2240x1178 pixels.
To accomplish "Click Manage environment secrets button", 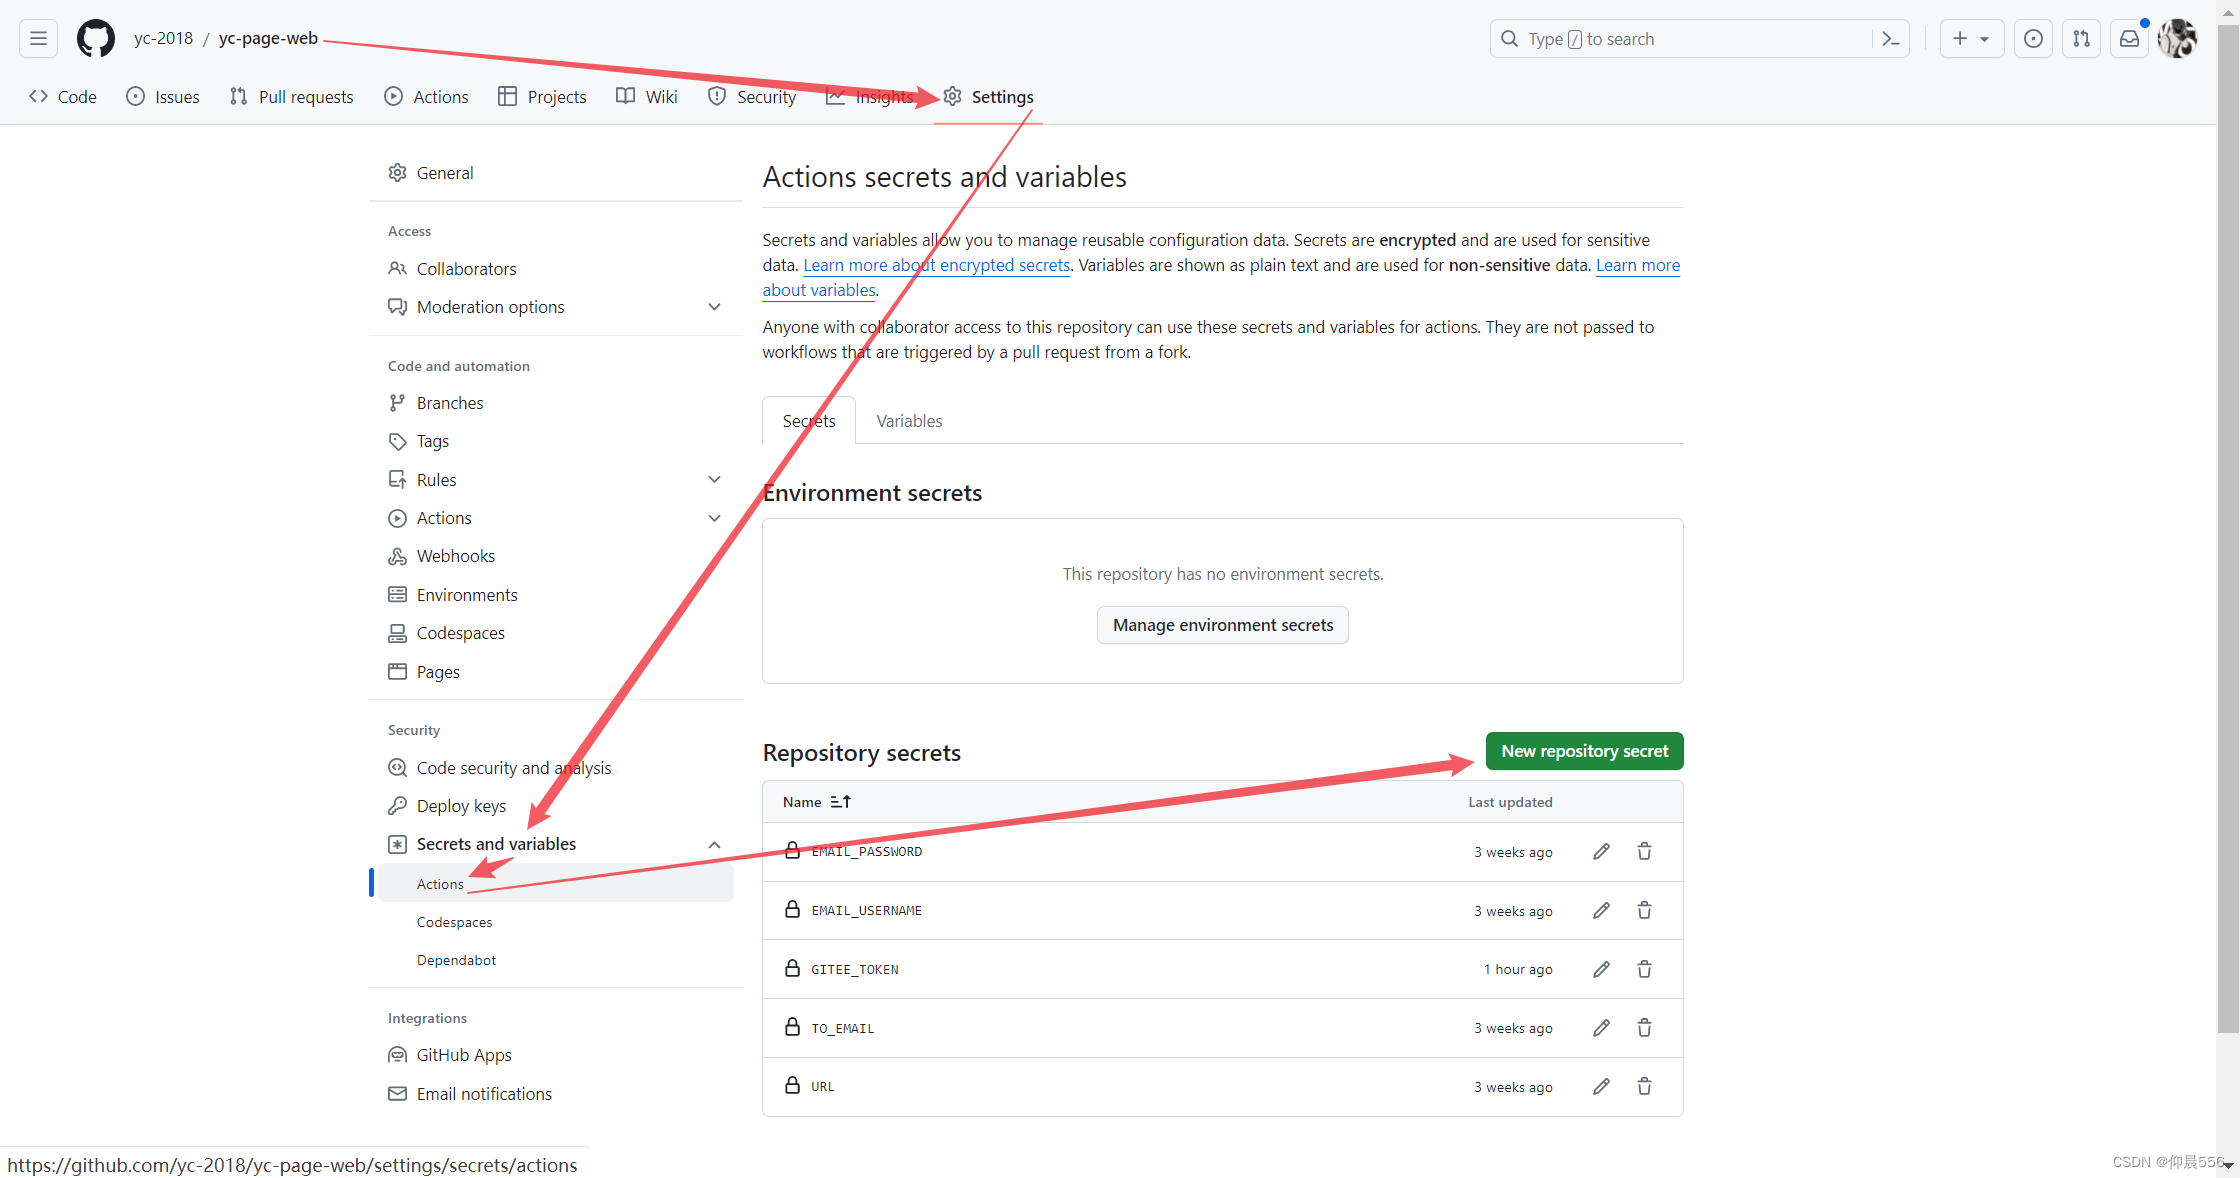I will (x=1224, y=624).
